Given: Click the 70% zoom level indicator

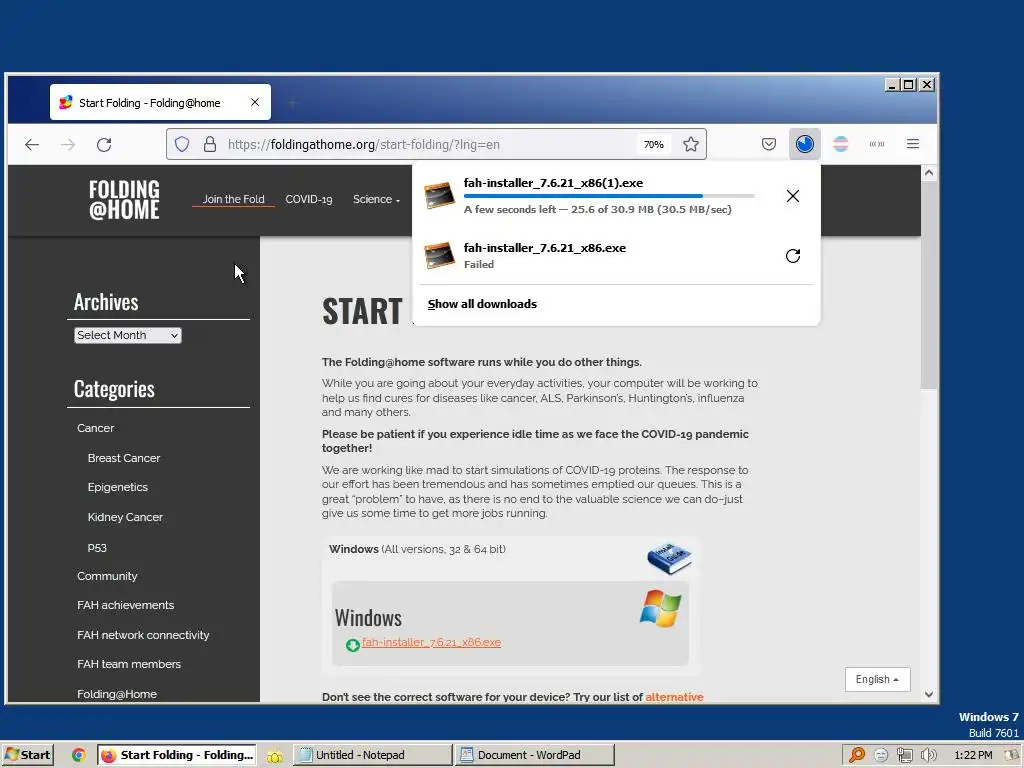Looking at the screenshot, I should [x=654, y=144].
